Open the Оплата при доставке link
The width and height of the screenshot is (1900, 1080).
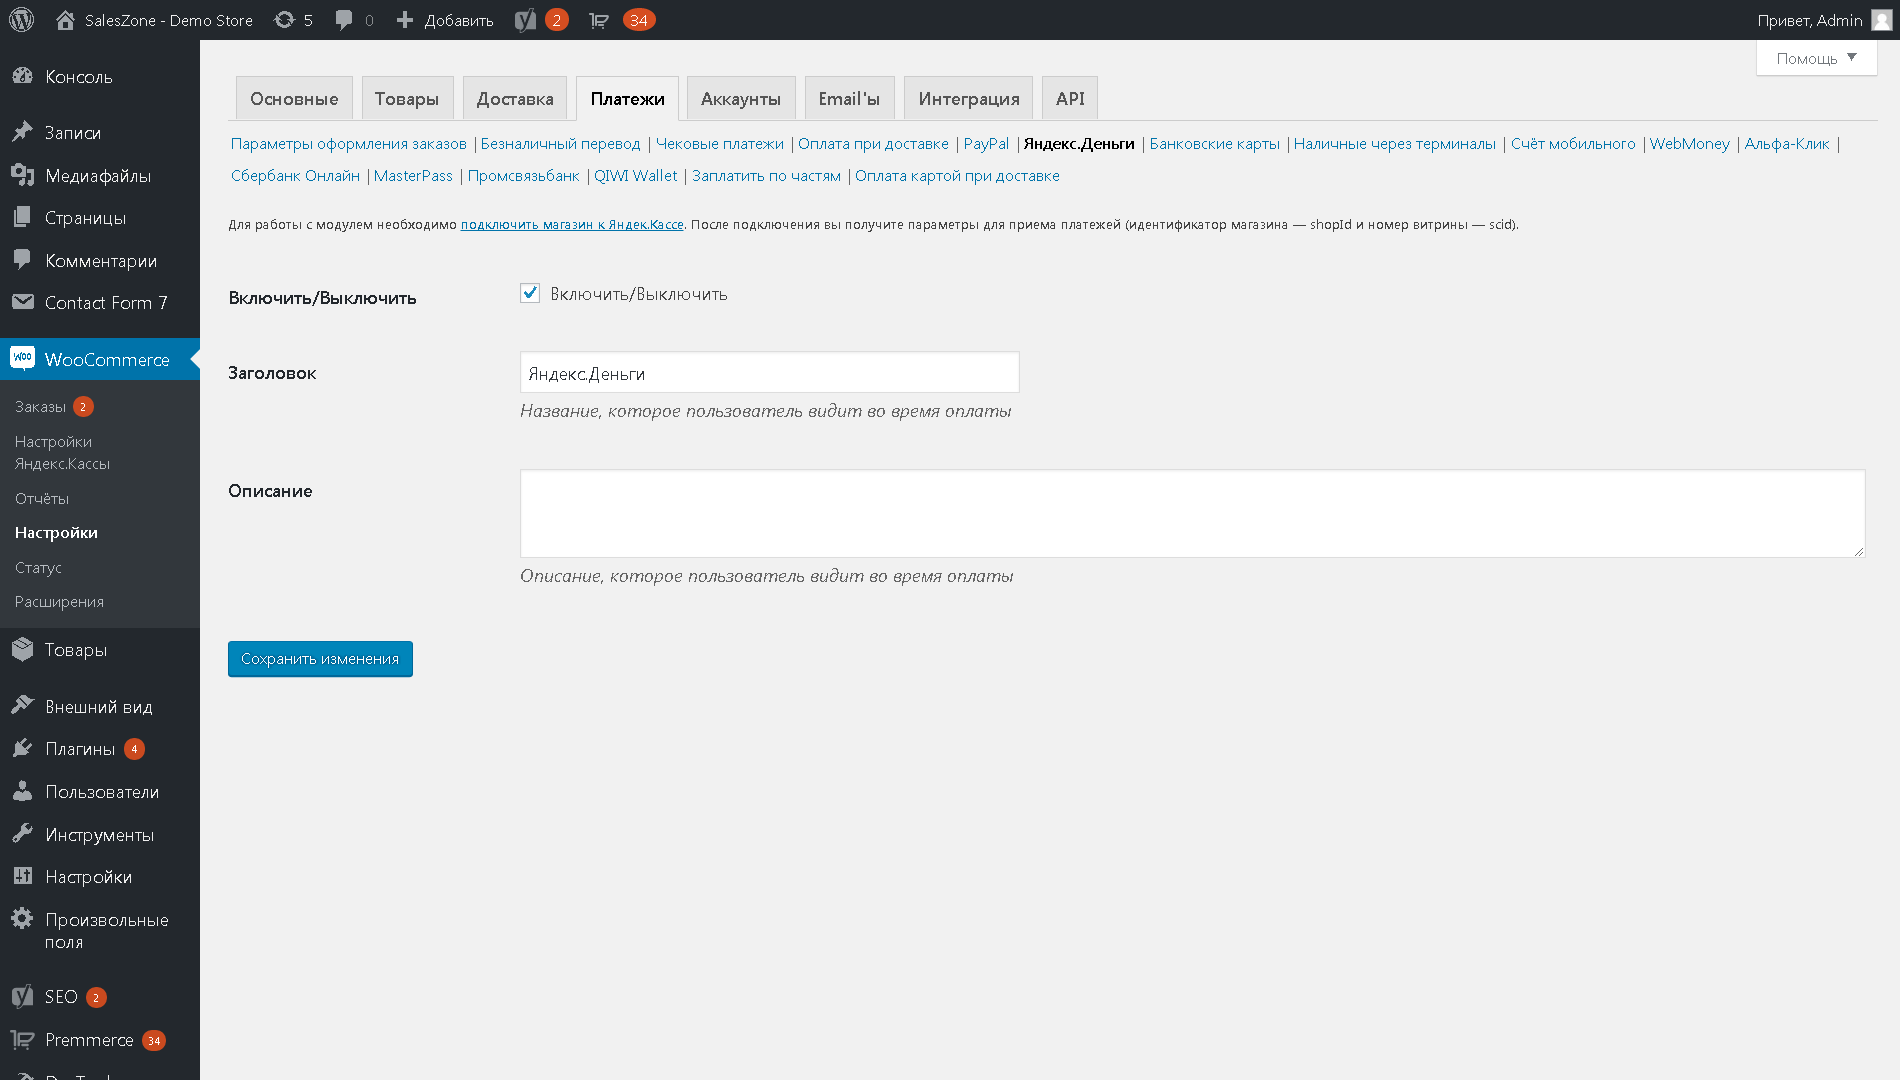coord(873,144)
